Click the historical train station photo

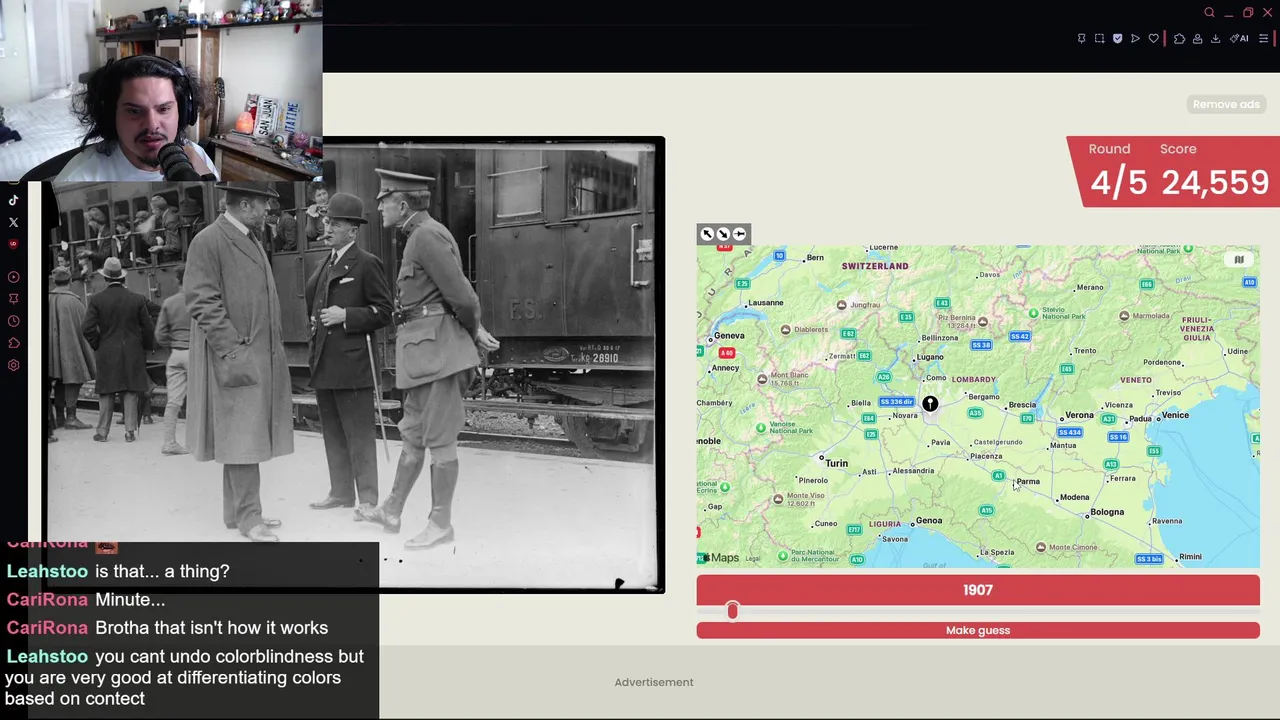pos(355,365)
